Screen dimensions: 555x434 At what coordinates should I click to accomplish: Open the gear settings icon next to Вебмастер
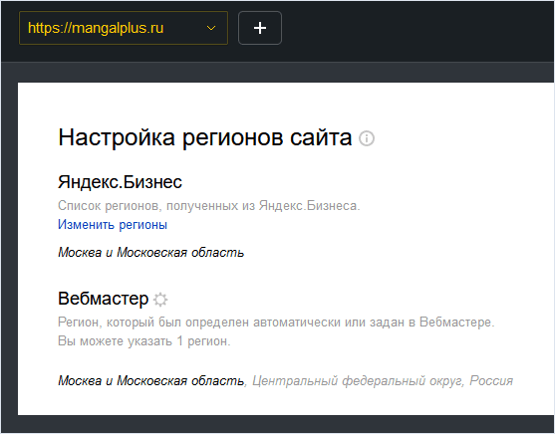coord(160,299)
